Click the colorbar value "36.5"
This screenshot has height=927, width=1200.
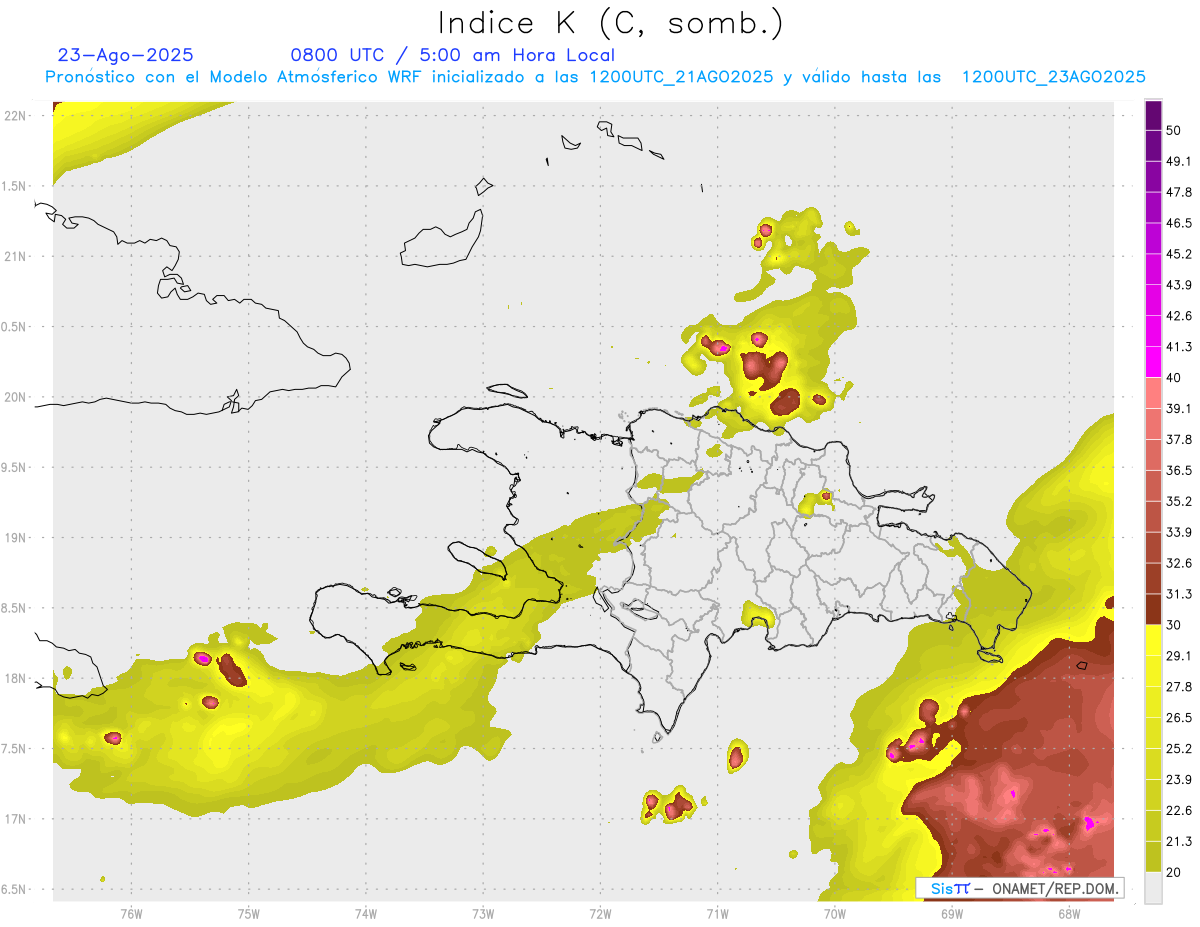coord(1179,470)
